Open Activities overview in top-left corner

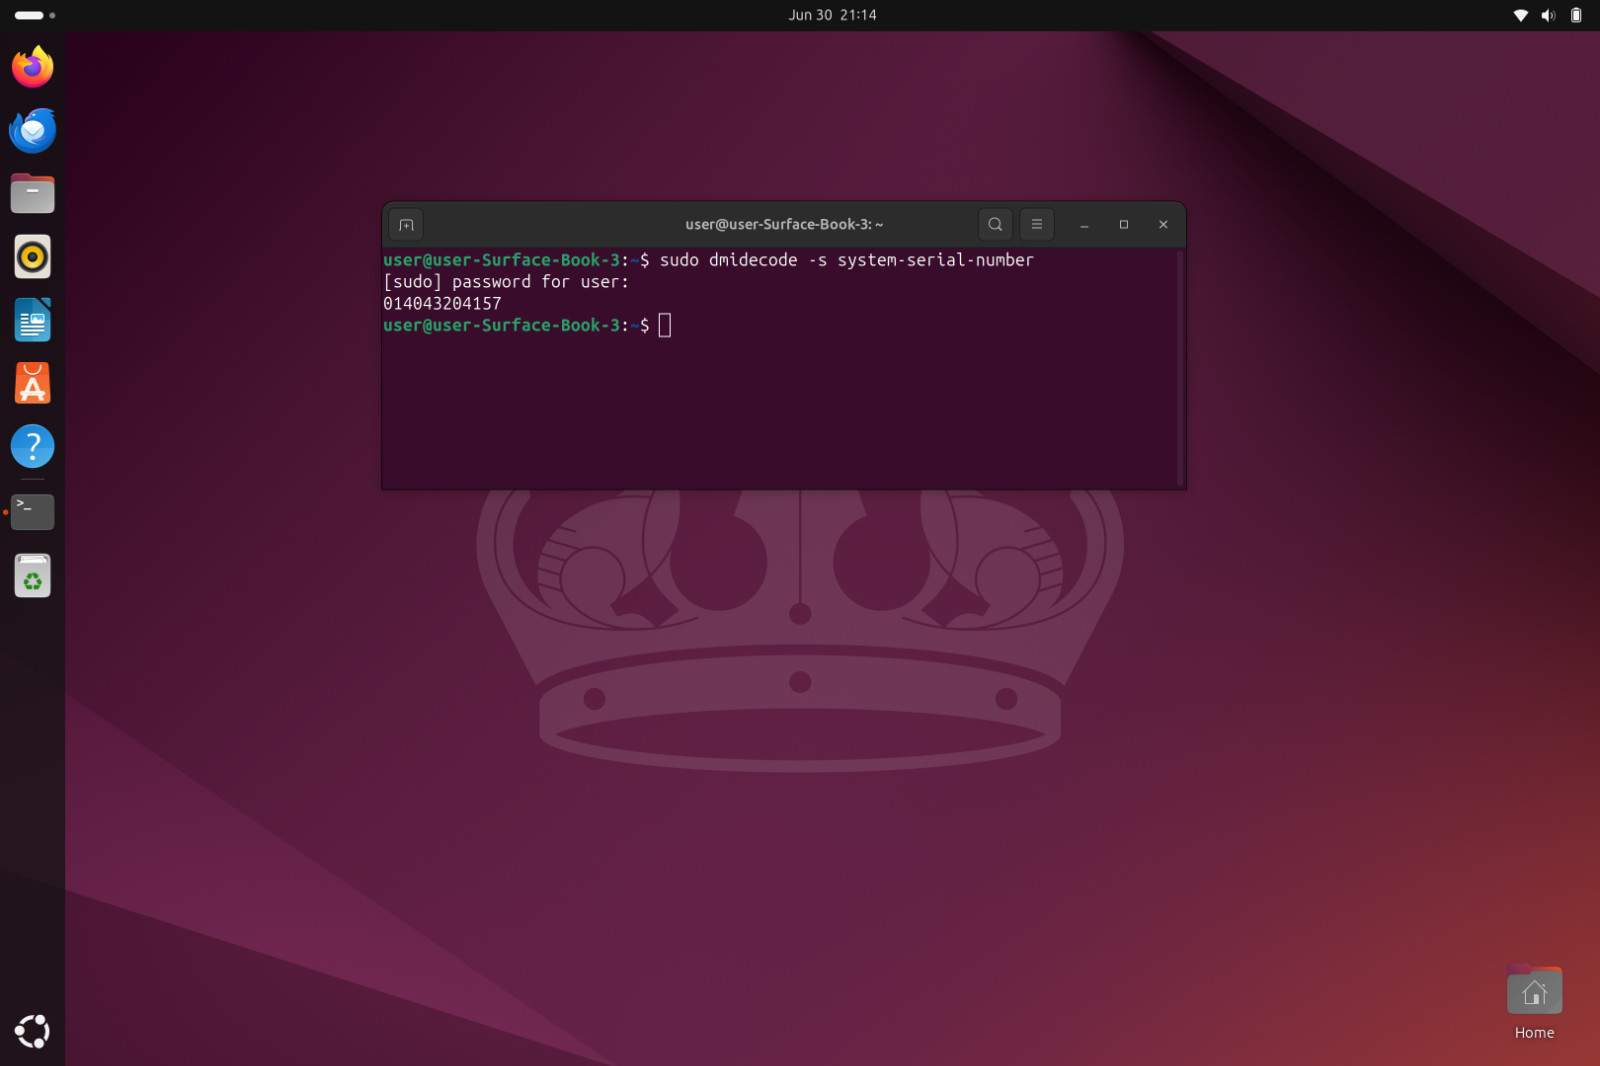point(35,15)
